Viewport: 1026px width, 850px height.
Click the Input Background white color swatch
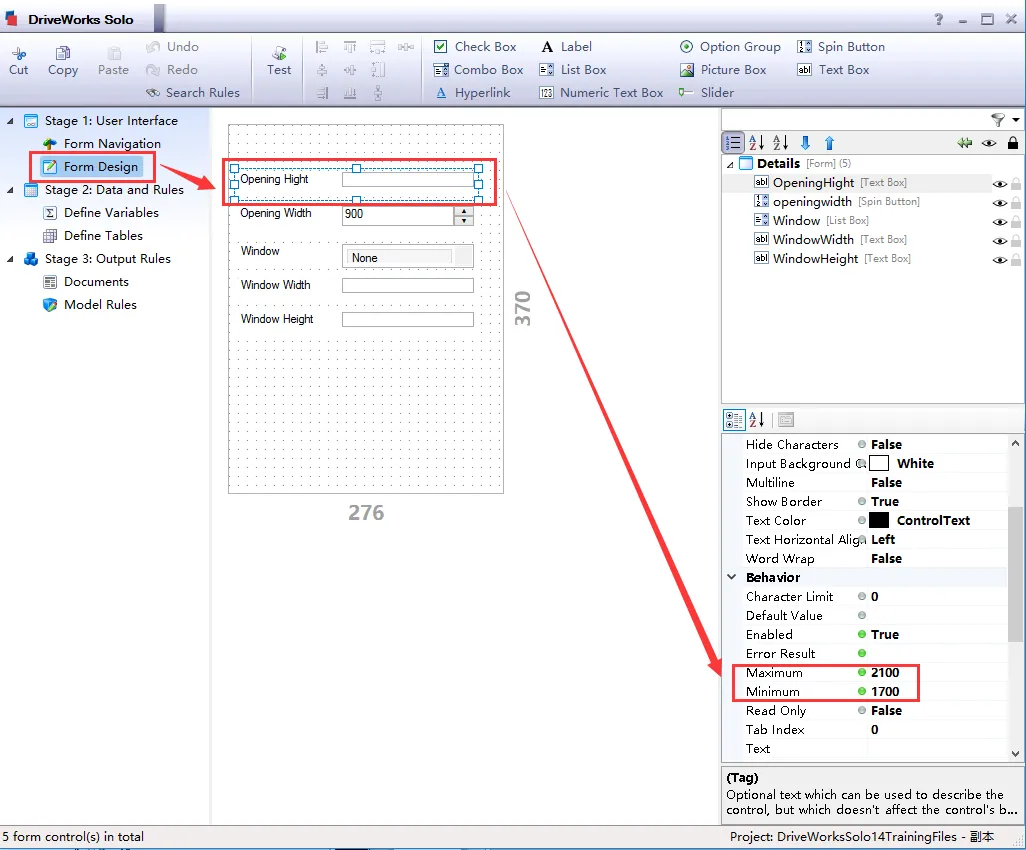pos(879,464)
